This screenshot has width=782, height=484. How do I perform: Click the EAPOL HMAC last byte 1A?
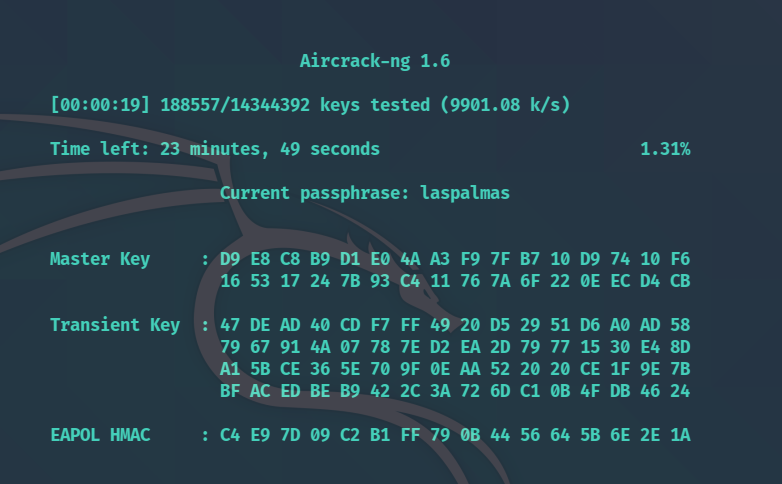click(680, 435)
